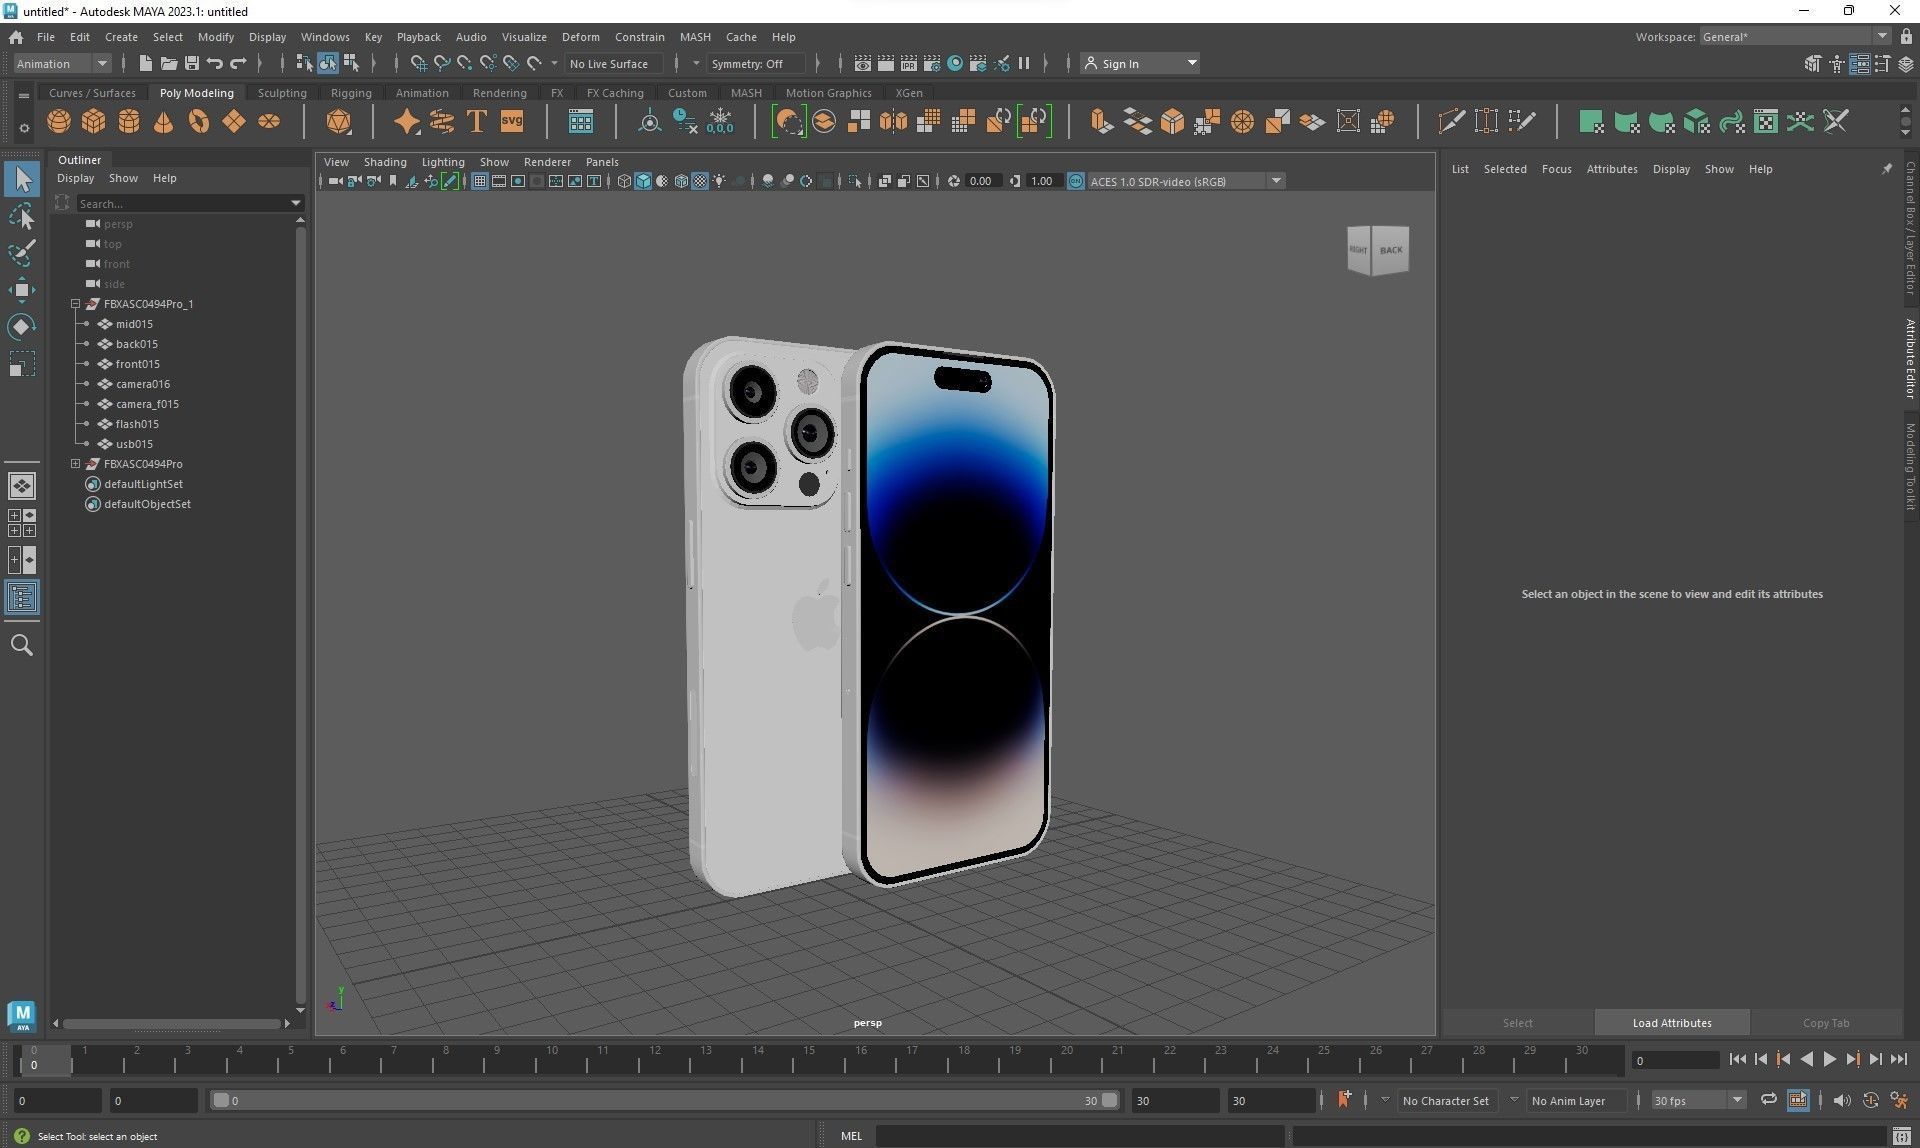Open the Animation menu set dropdown

click(61, 63)
